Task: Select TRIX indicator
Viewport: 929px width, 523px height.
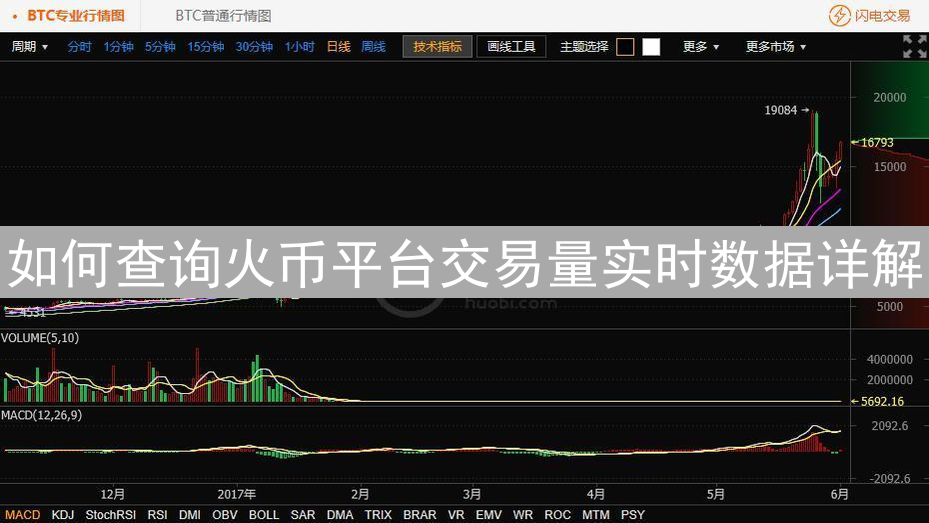Action: 378,515
